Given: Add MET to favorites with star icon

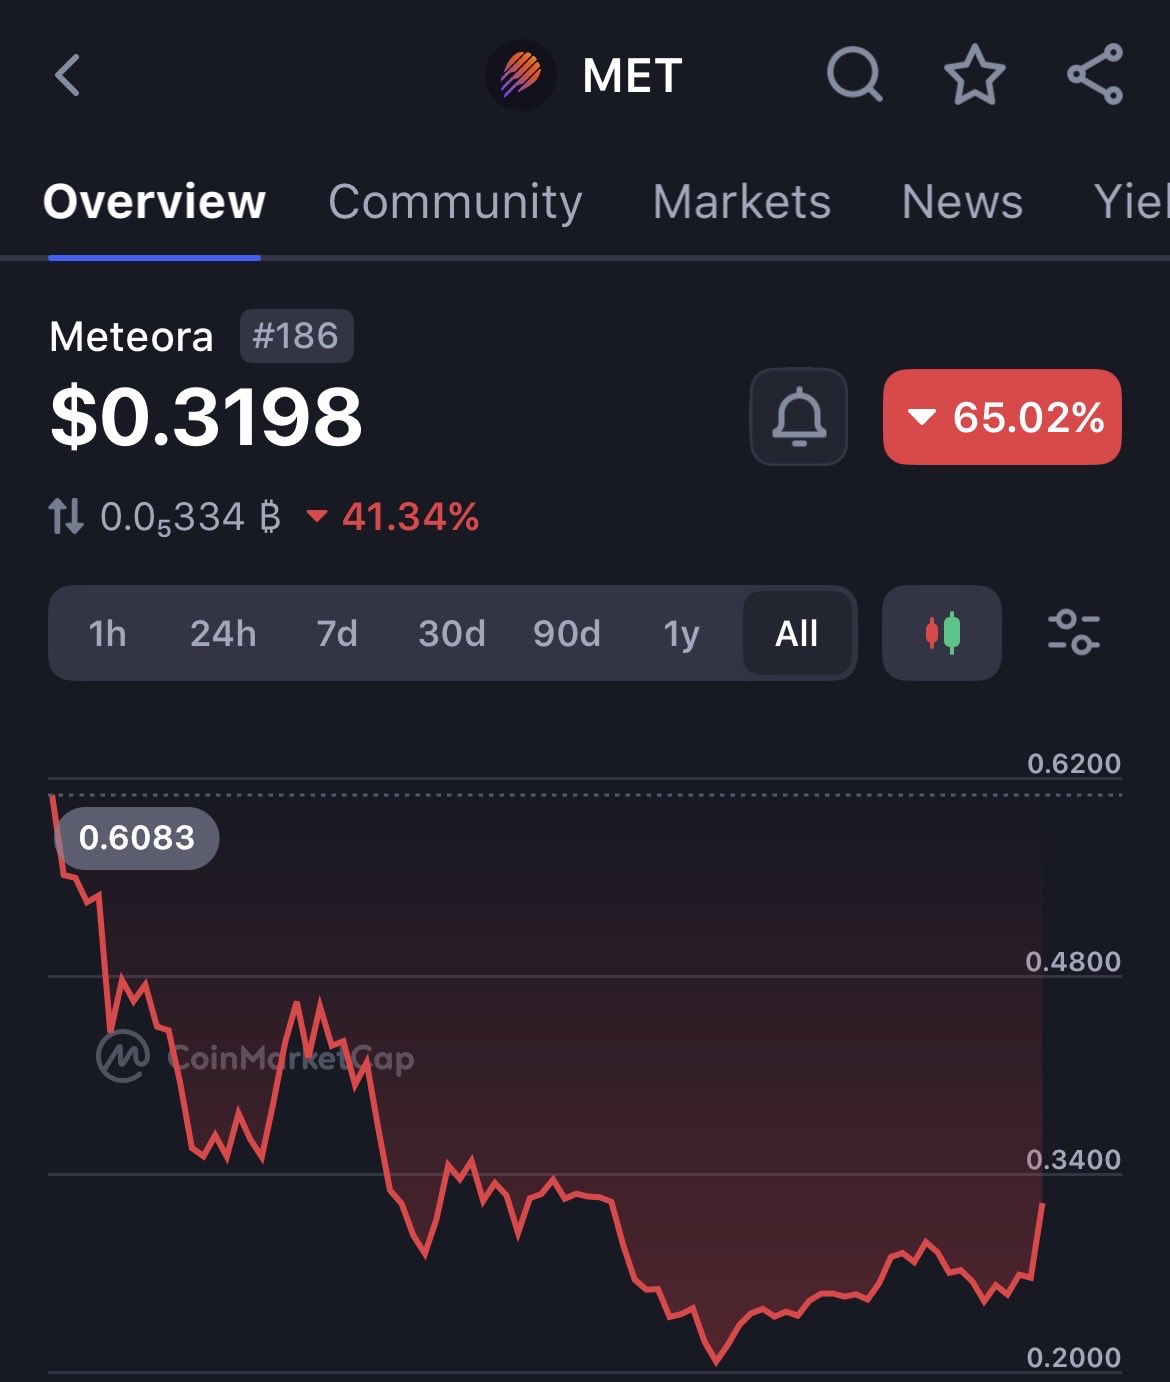Looking at the screenshot, I should pos(974,75).
